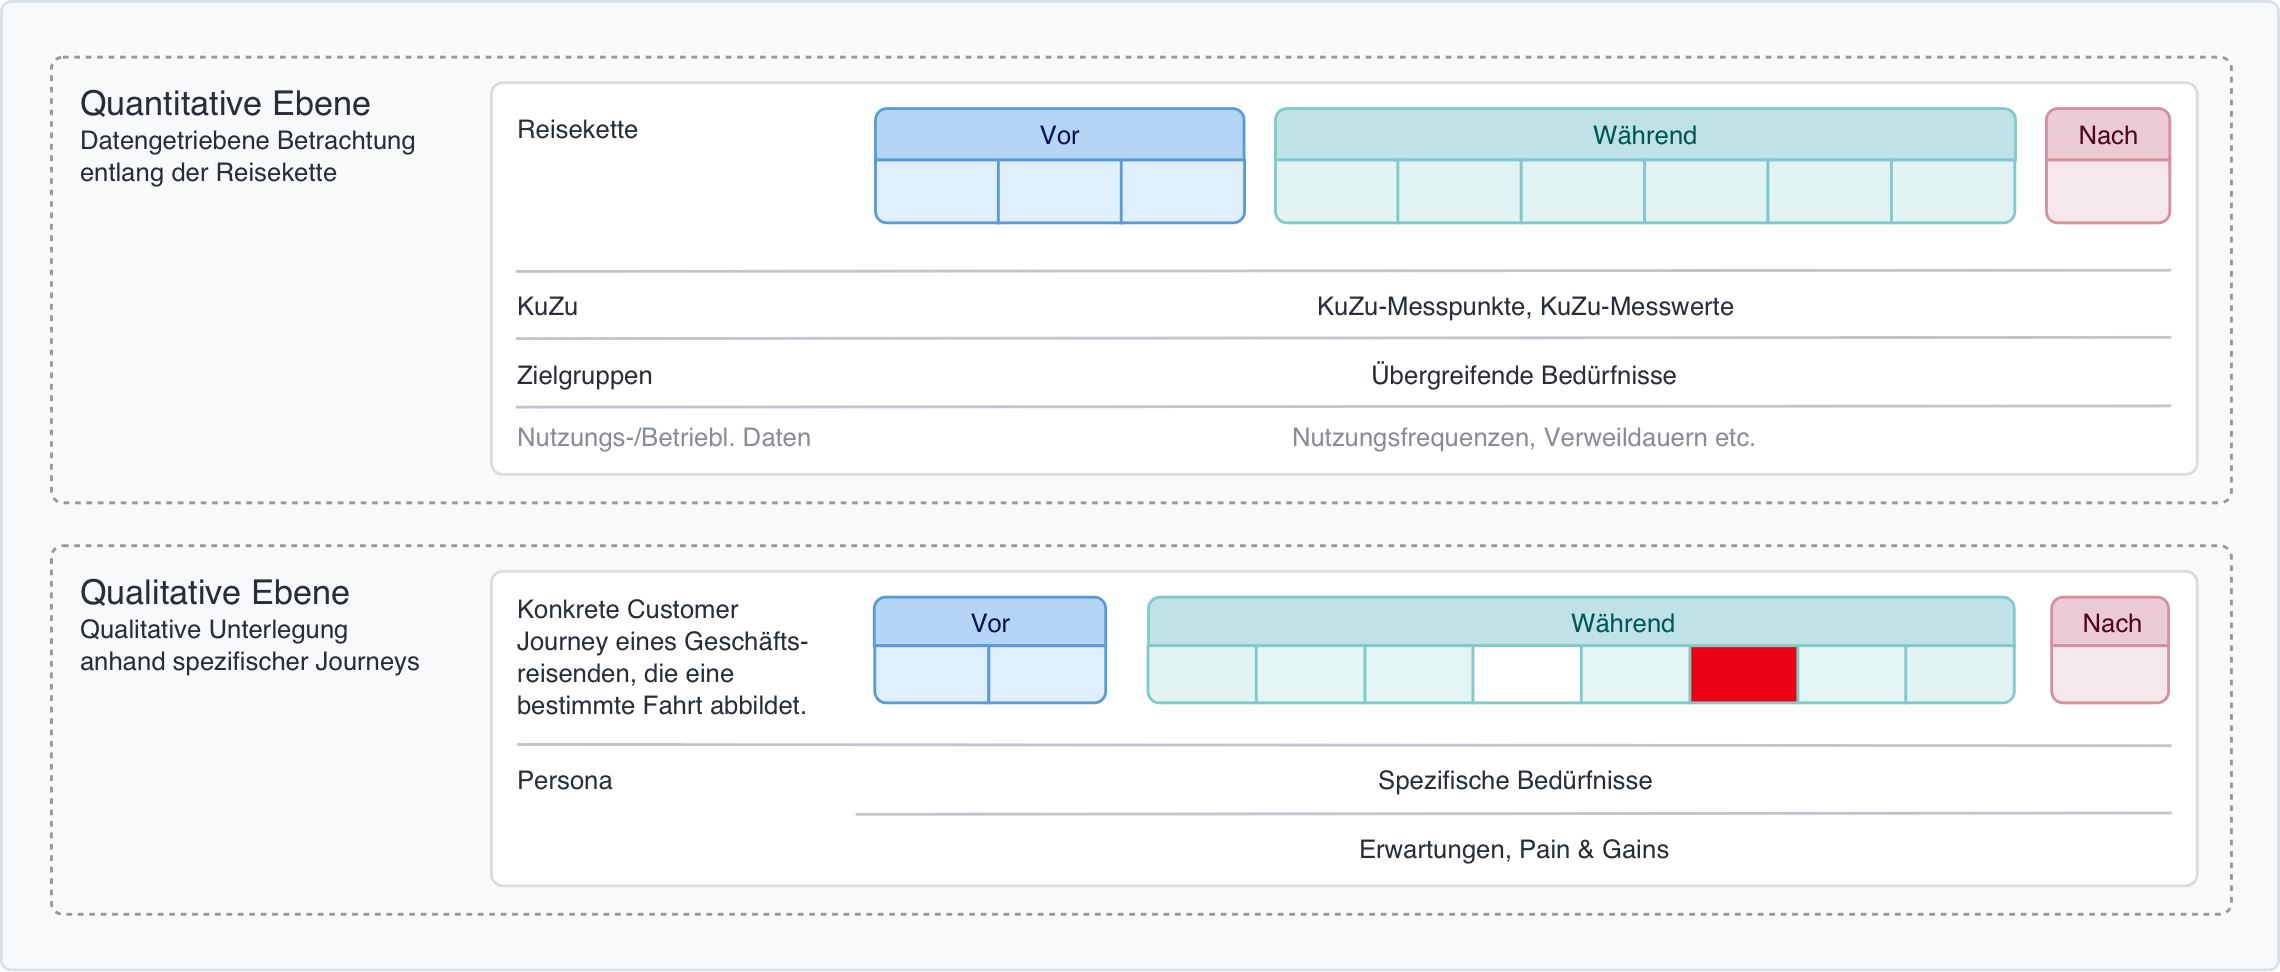Screen dimensions: 2280x972
Task: Select the Vor header in Qualitative Ebene
Action: click(990, 623)
